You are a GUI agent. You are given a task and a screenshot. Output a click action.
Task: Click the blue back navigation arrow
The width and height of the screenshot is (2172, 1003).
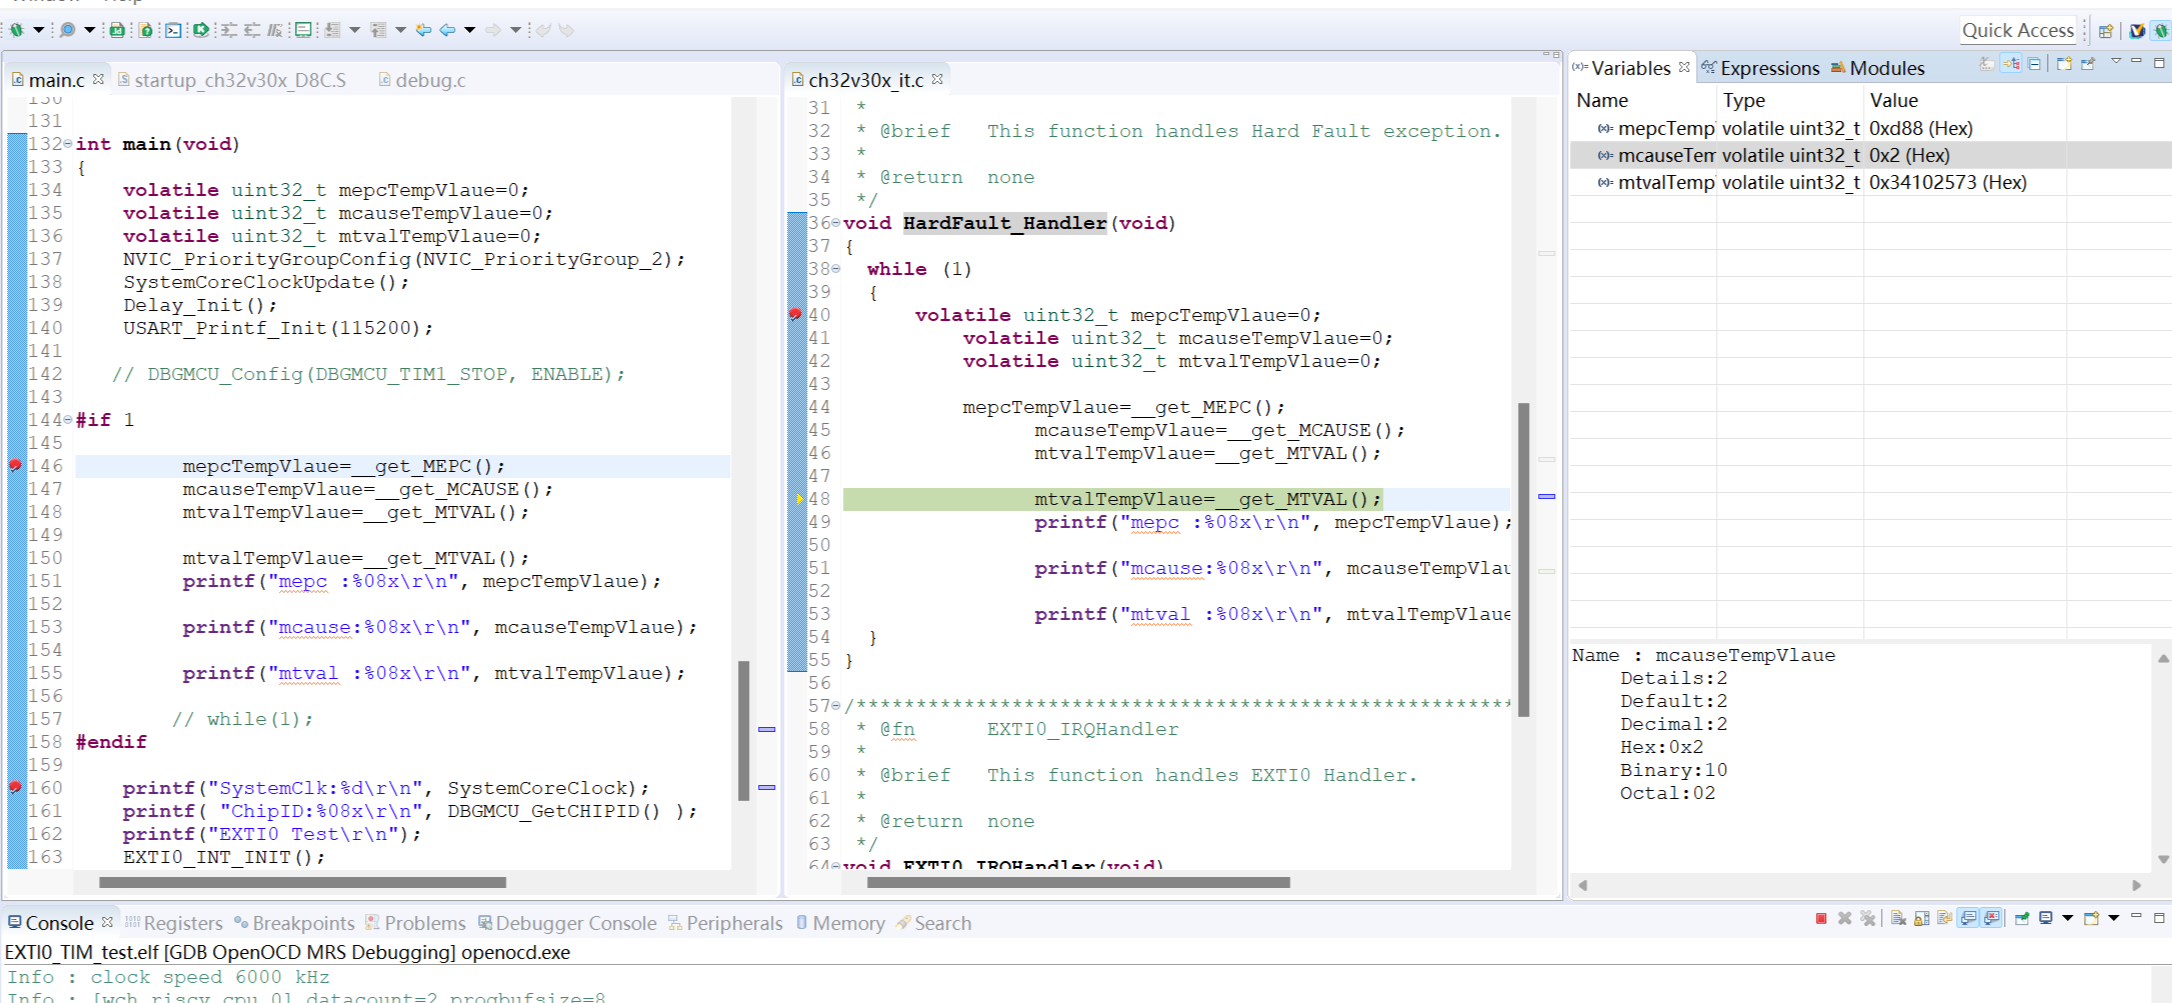pos(447,30)
